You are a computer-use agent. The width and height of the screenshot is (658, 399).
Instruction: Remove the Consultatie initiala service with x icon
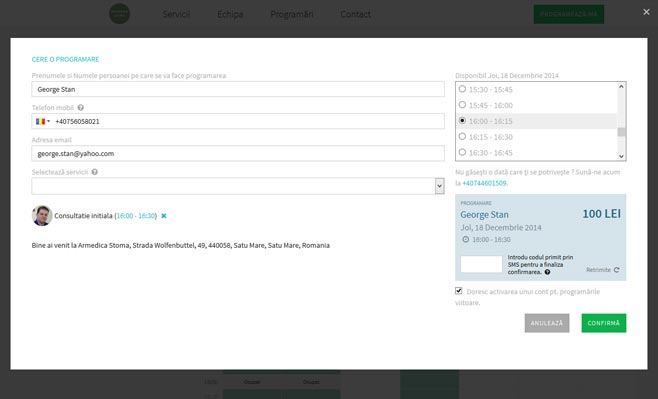164,216
